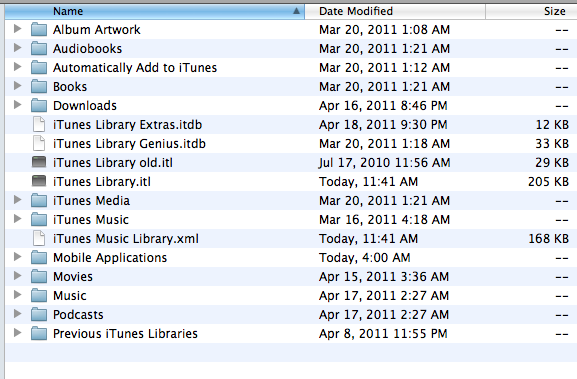The width and height of the screenshot is (577, 379).
Task: Expand the iTunes Media disclosure triangle
Action: click(x=17, y=200)
